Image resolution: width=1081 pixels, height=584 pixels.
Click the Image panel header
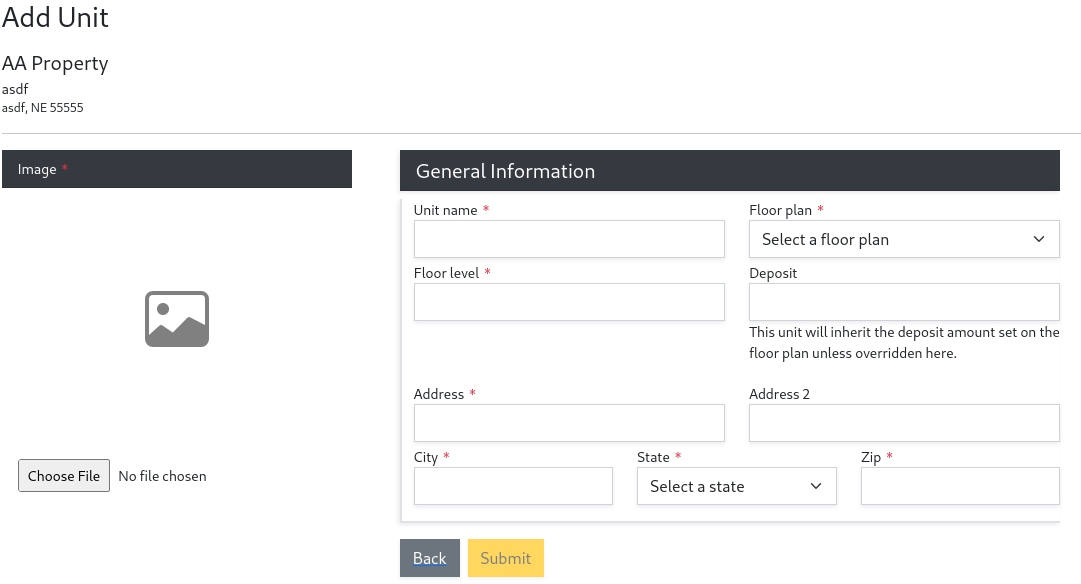point(177,169)
